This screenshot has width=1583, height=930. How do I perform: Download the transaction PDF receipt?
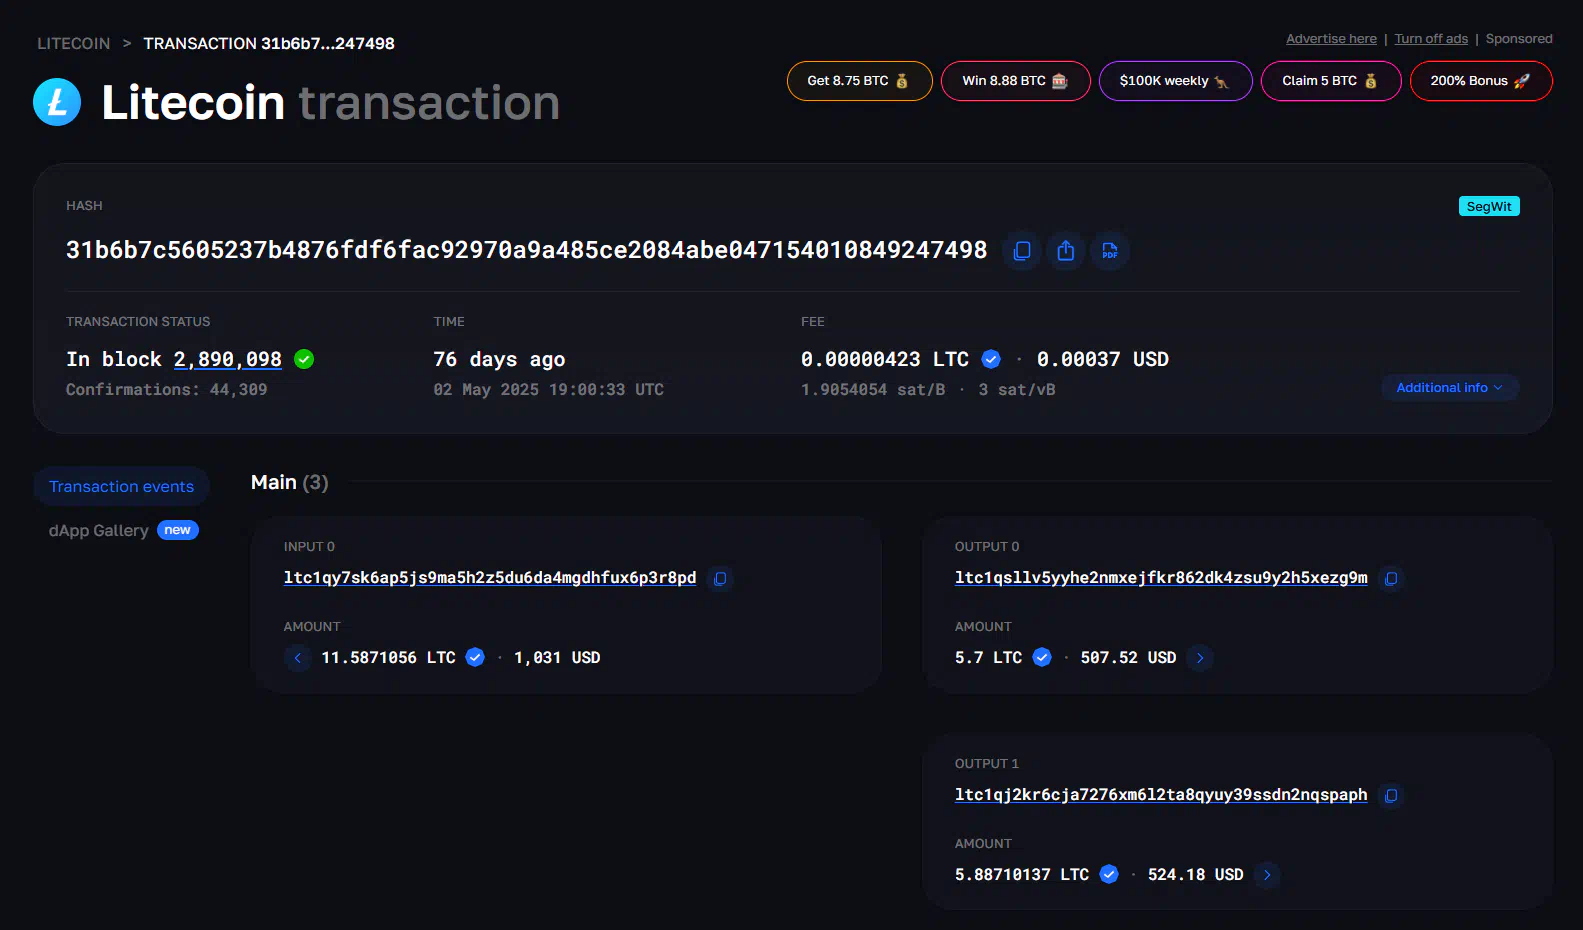point(1110,251)
